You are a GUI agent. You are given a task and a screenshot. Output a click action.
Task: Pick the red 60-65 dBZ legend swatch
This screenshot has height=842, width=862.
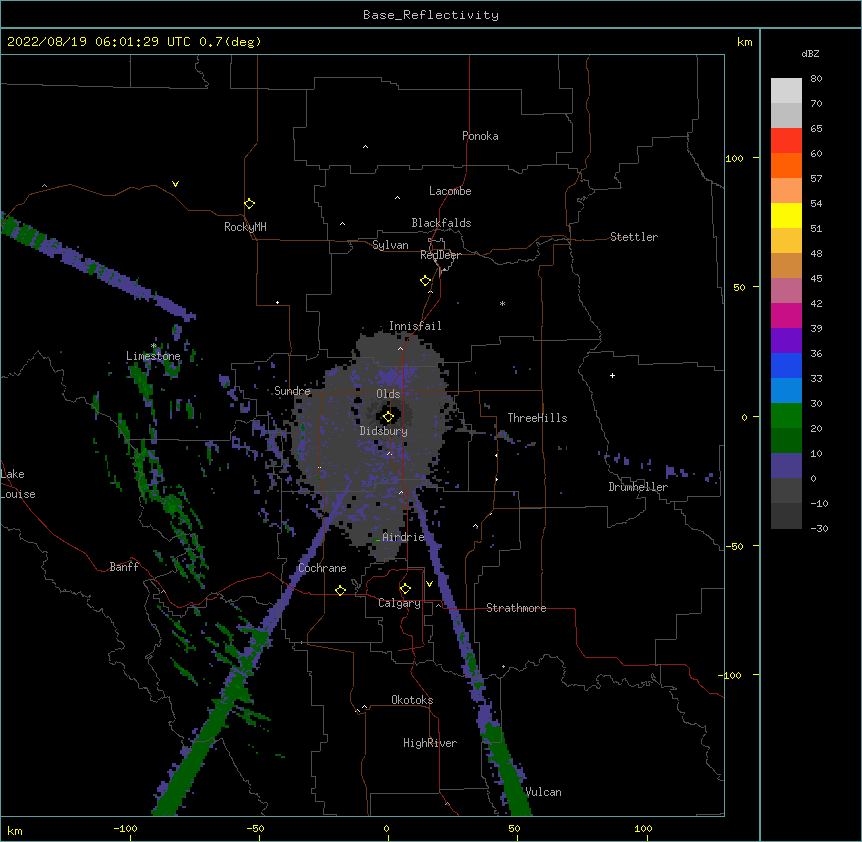[786, 141]
